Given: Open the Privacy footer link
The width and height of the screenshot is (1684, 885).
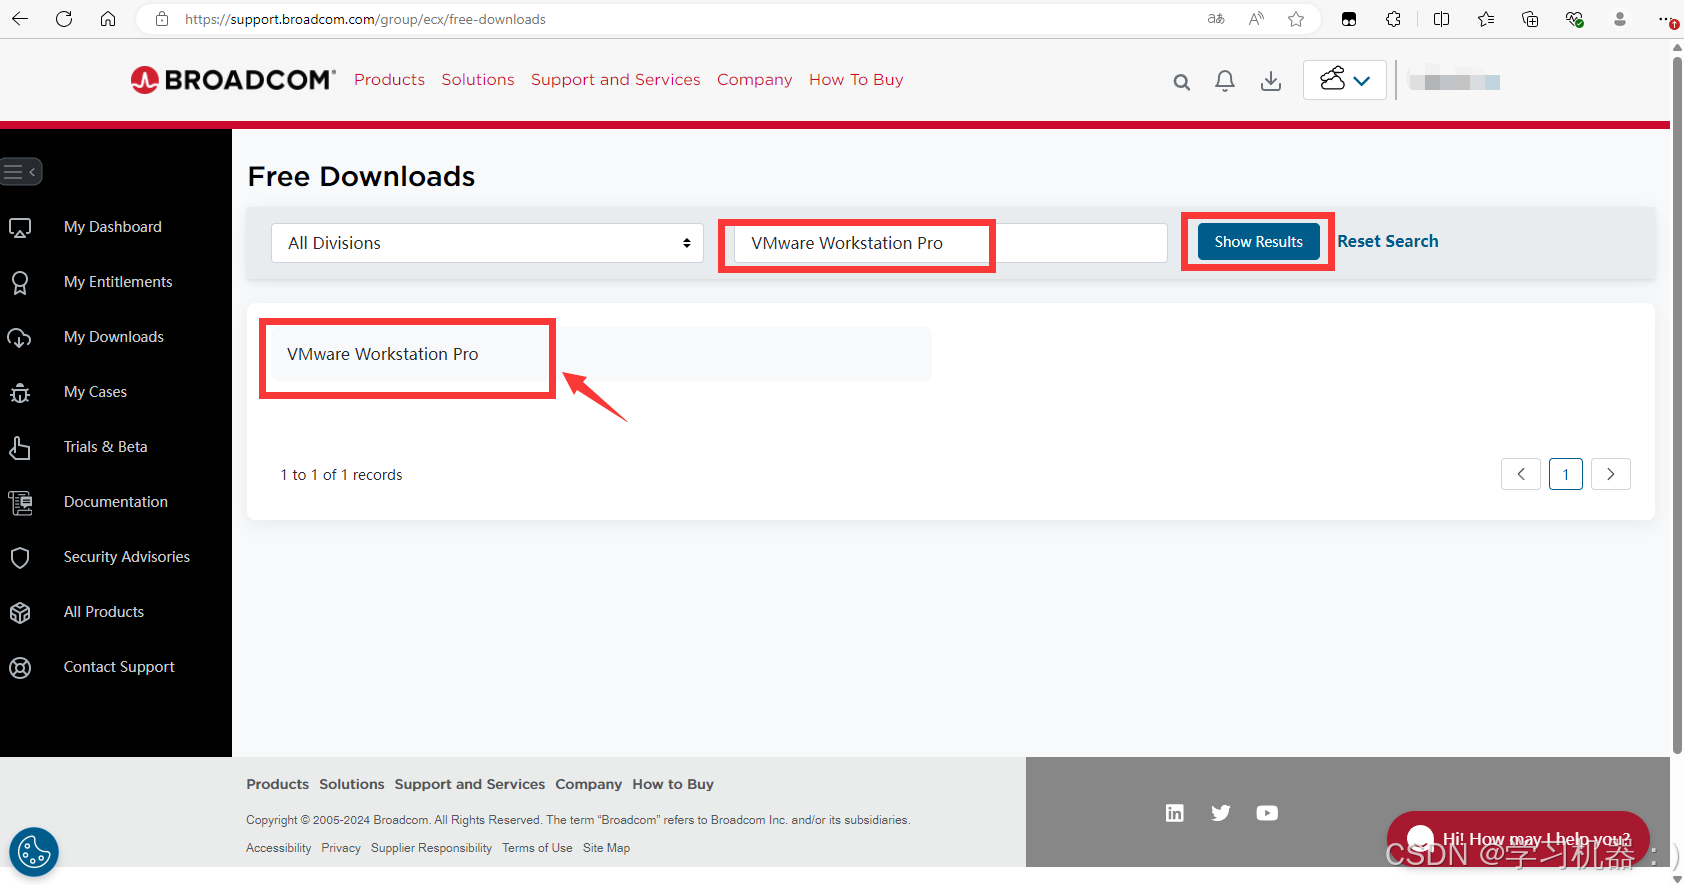Looking at the screenshot, I should point(341,848).
